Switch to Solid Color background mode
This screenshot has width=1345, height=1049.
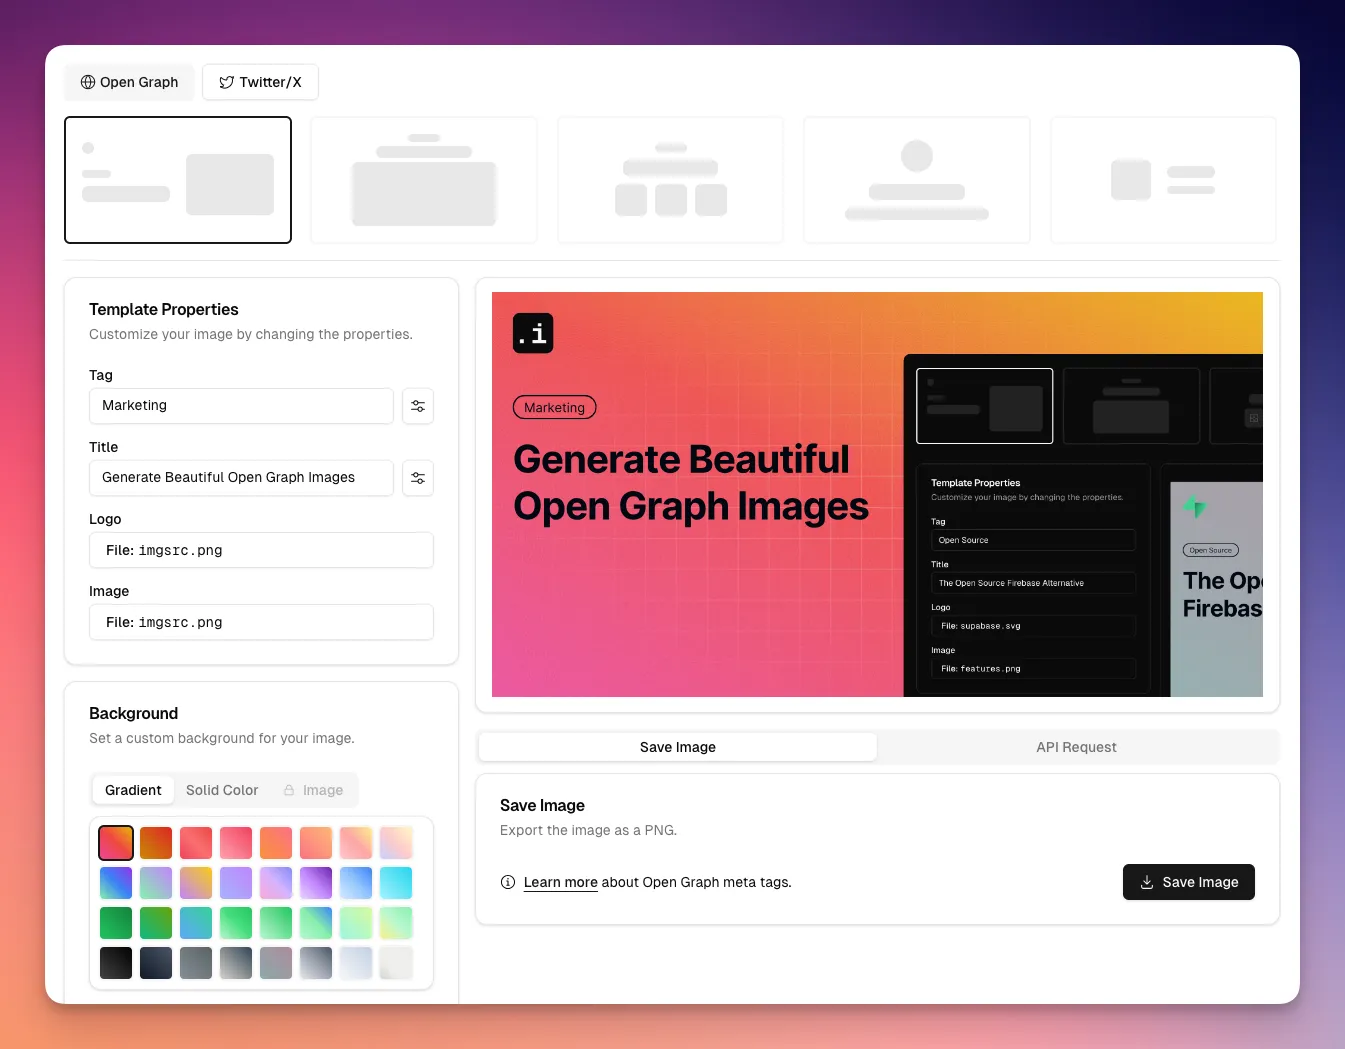click(x=222, y=790)
